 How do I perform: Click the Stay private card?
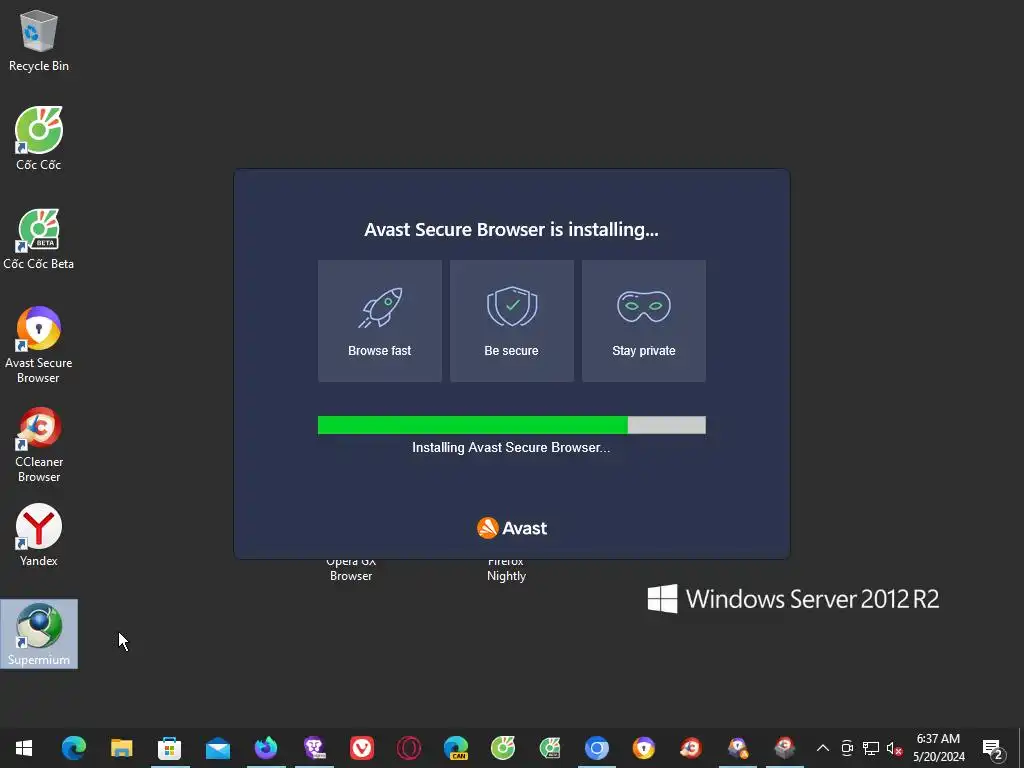643,321
